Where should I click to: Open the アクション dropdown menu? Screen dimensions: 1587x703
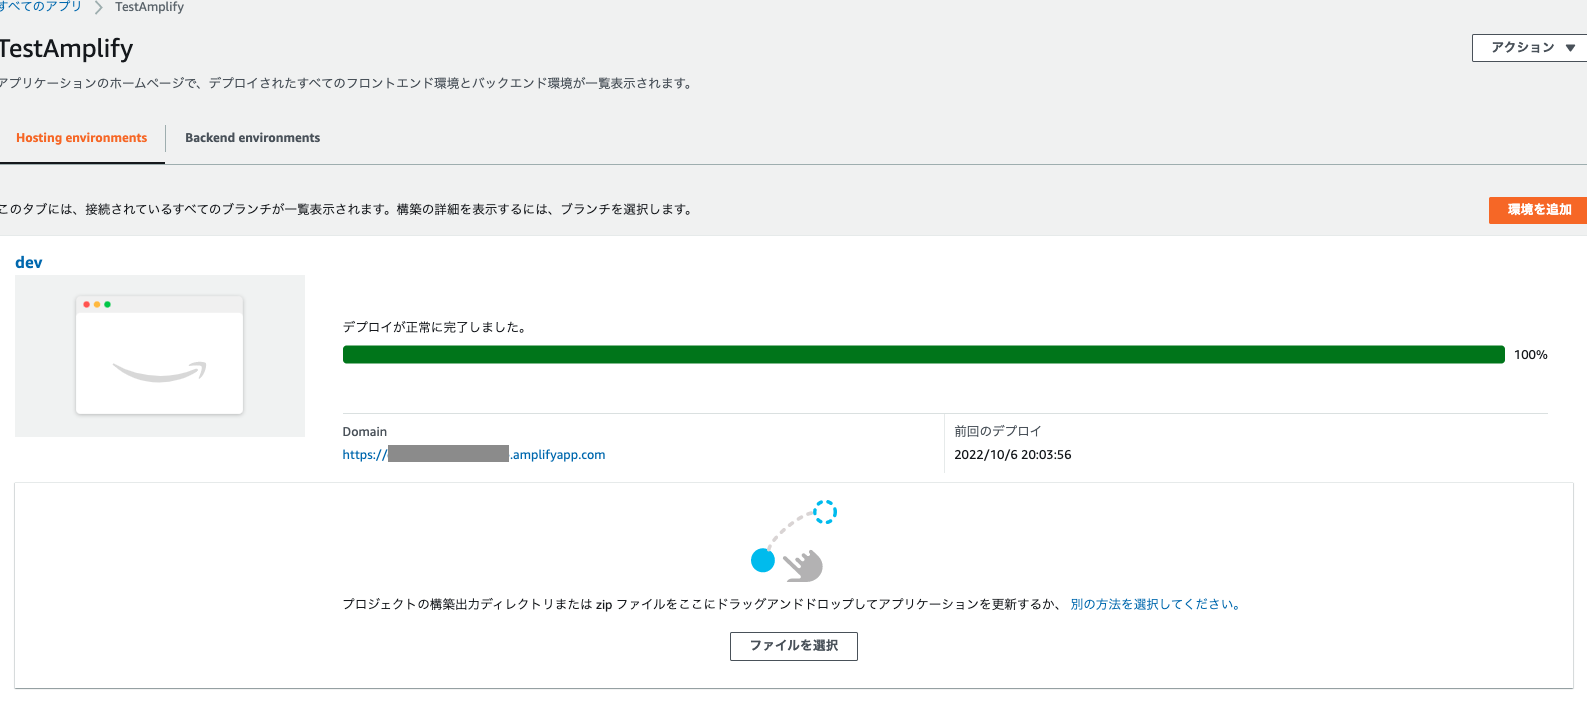[x=1529, y=48]
